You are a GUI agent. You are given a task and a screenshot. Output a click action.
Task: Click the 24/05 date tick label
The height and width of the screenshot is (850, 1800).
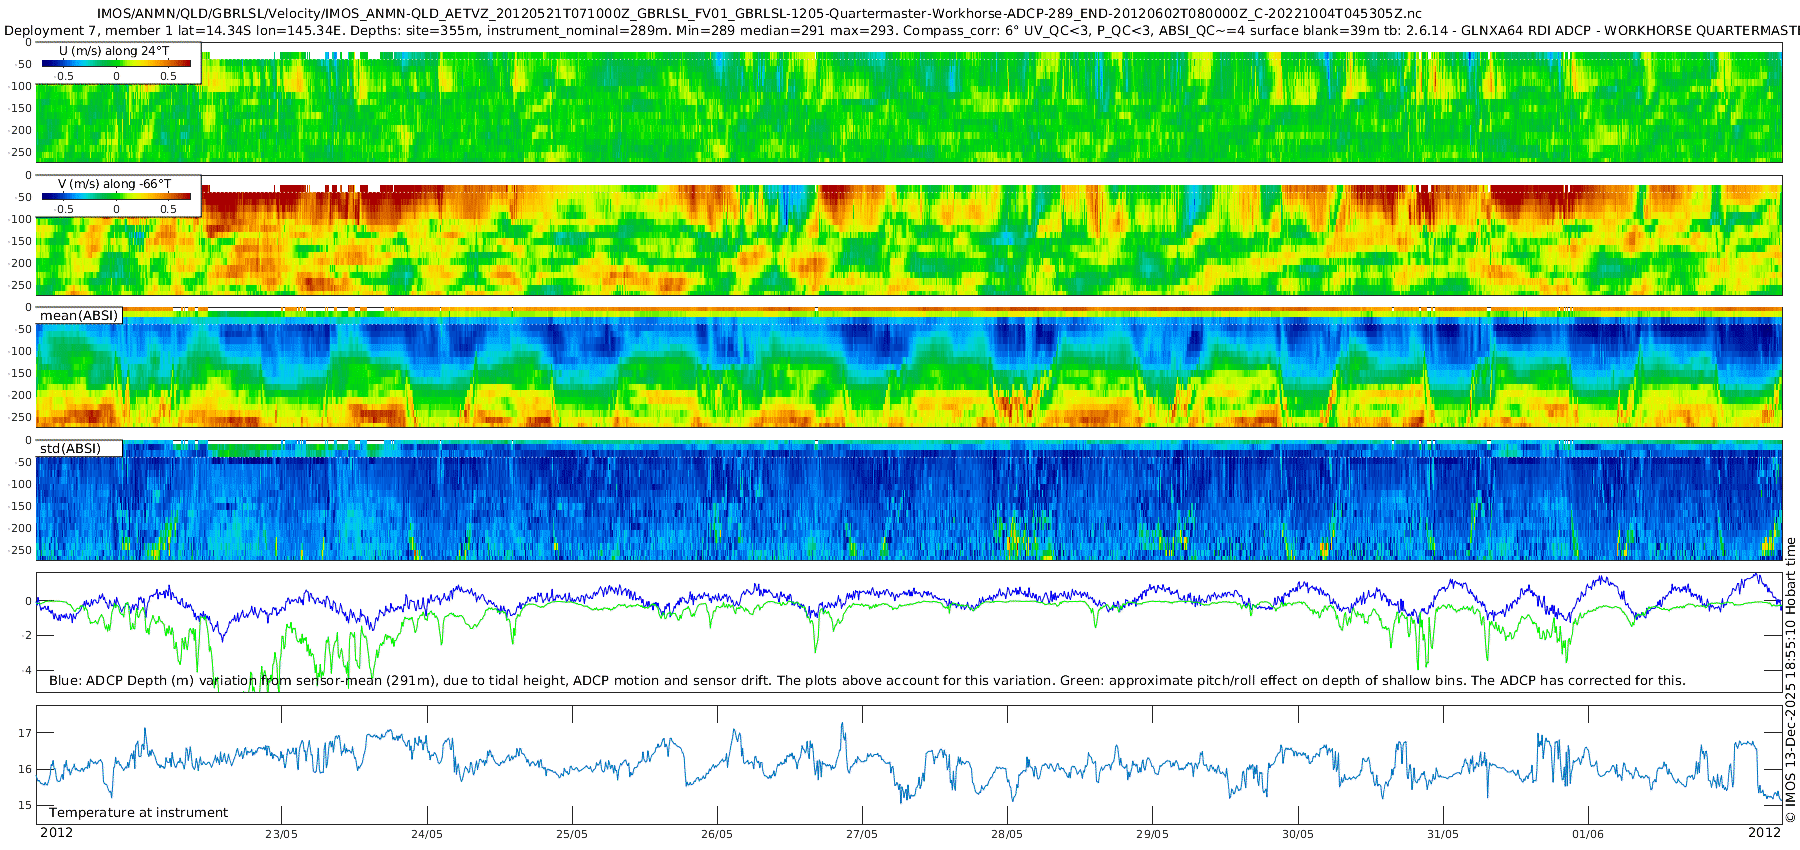(426, 834)
